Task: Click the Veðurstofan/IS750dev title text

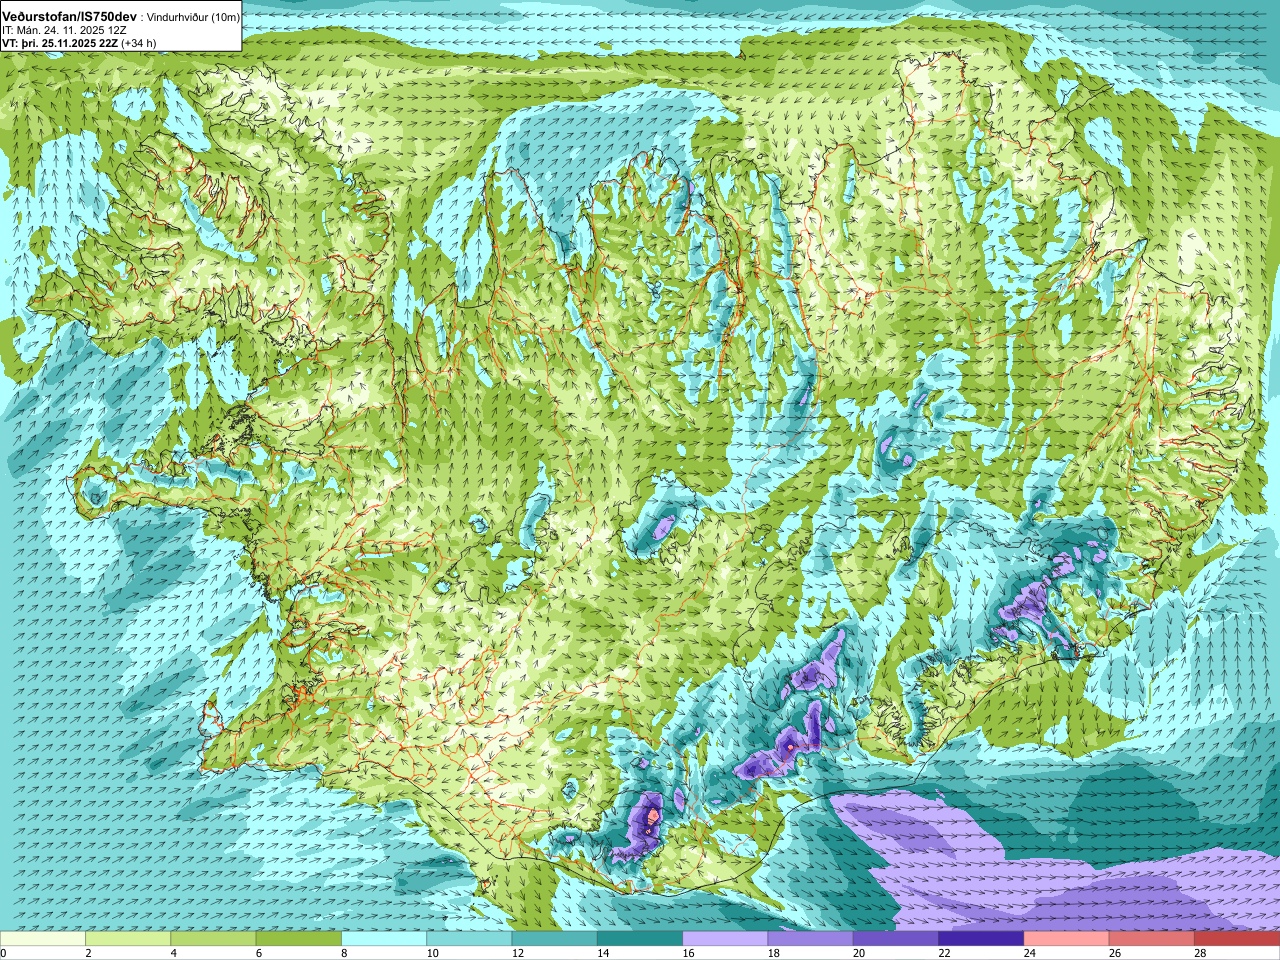Action: point(69,17)
